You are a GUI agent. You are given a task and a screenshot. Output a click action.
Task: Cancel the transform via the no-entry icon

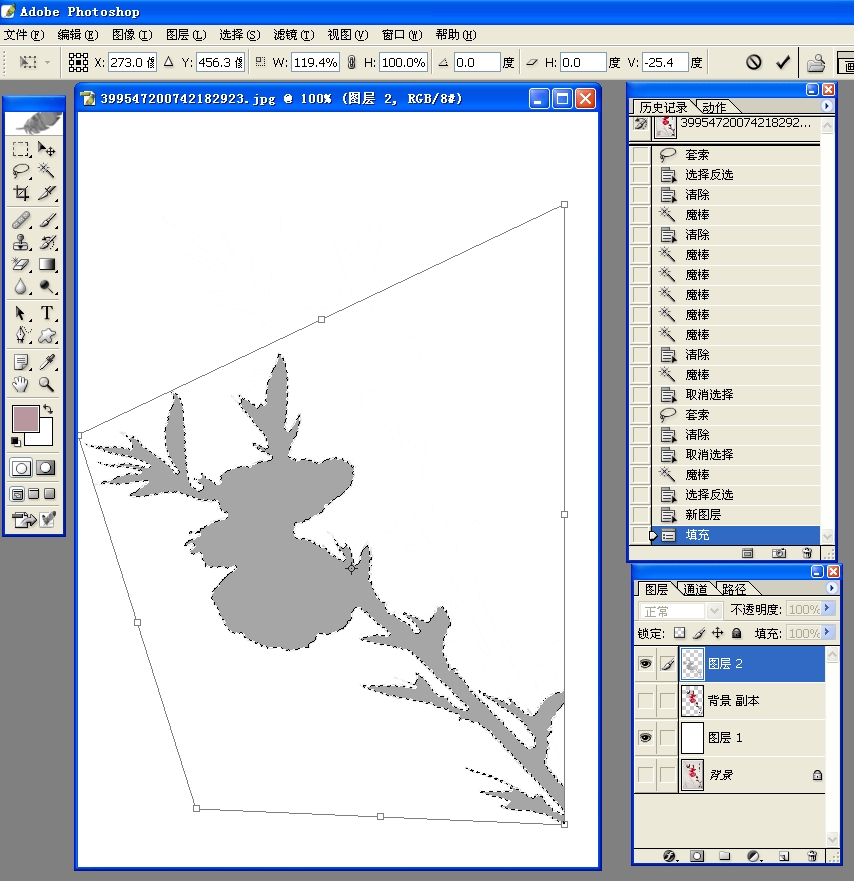754,62
